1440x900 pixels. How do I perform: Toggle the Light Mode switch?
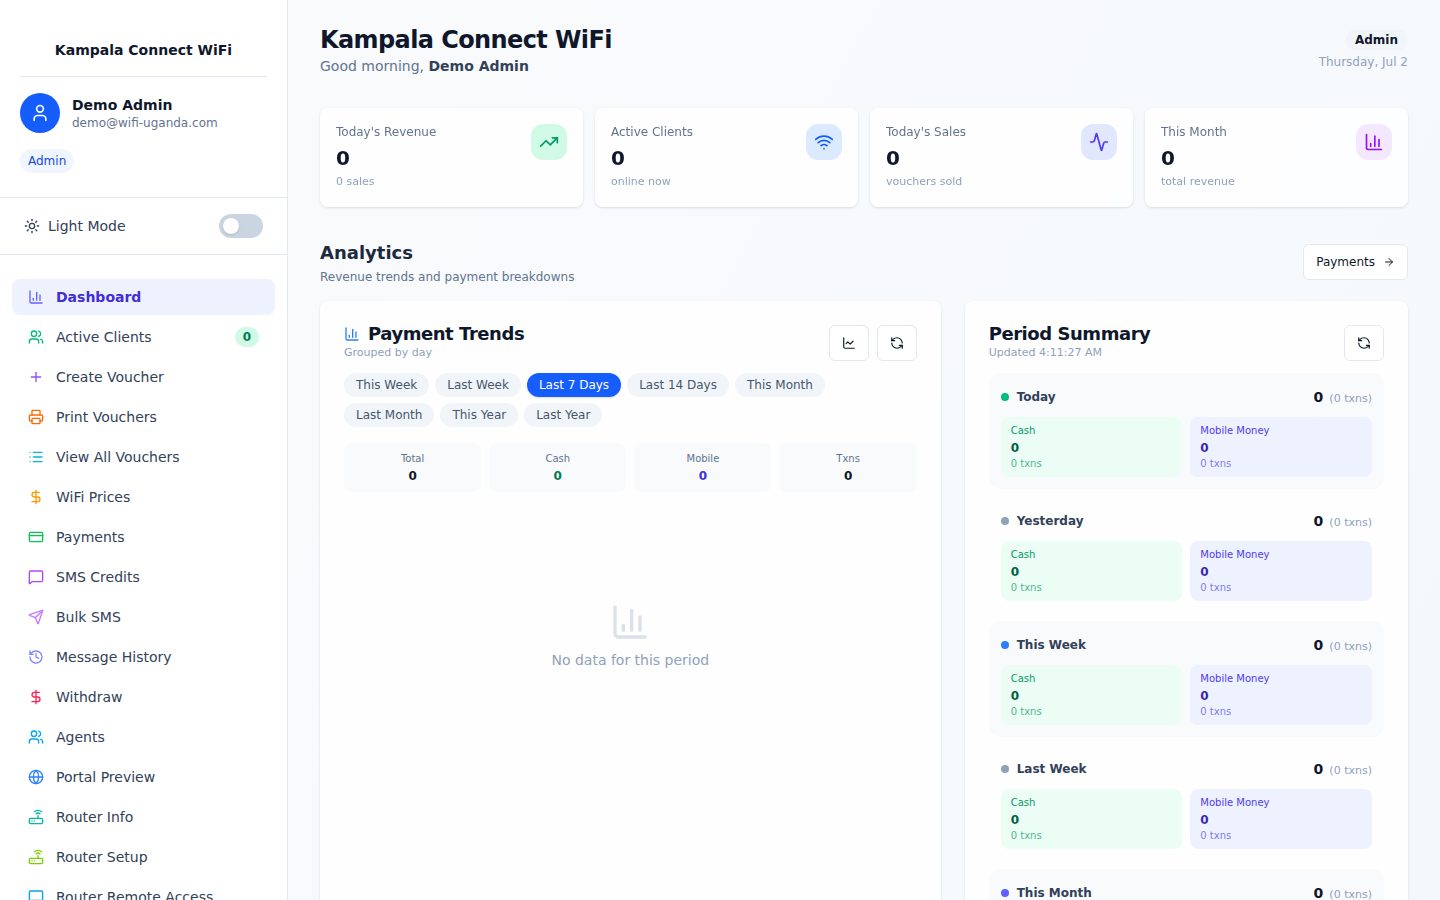pyautogui.click(x=241, y=226)
